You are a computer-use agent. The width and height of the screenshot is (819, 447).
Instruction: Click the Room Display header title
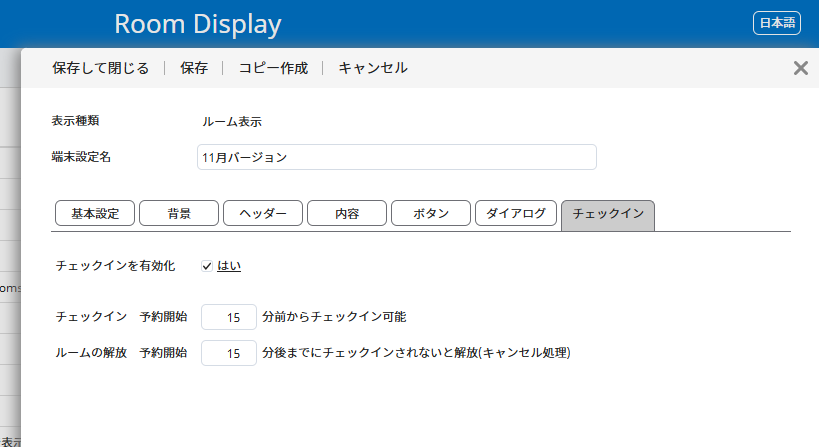[198, 23]
